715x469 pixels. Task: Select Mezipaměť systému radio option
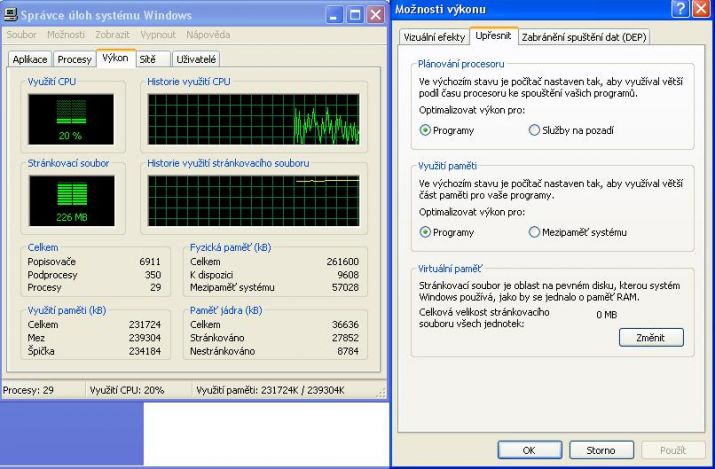[x=577, y=232]
